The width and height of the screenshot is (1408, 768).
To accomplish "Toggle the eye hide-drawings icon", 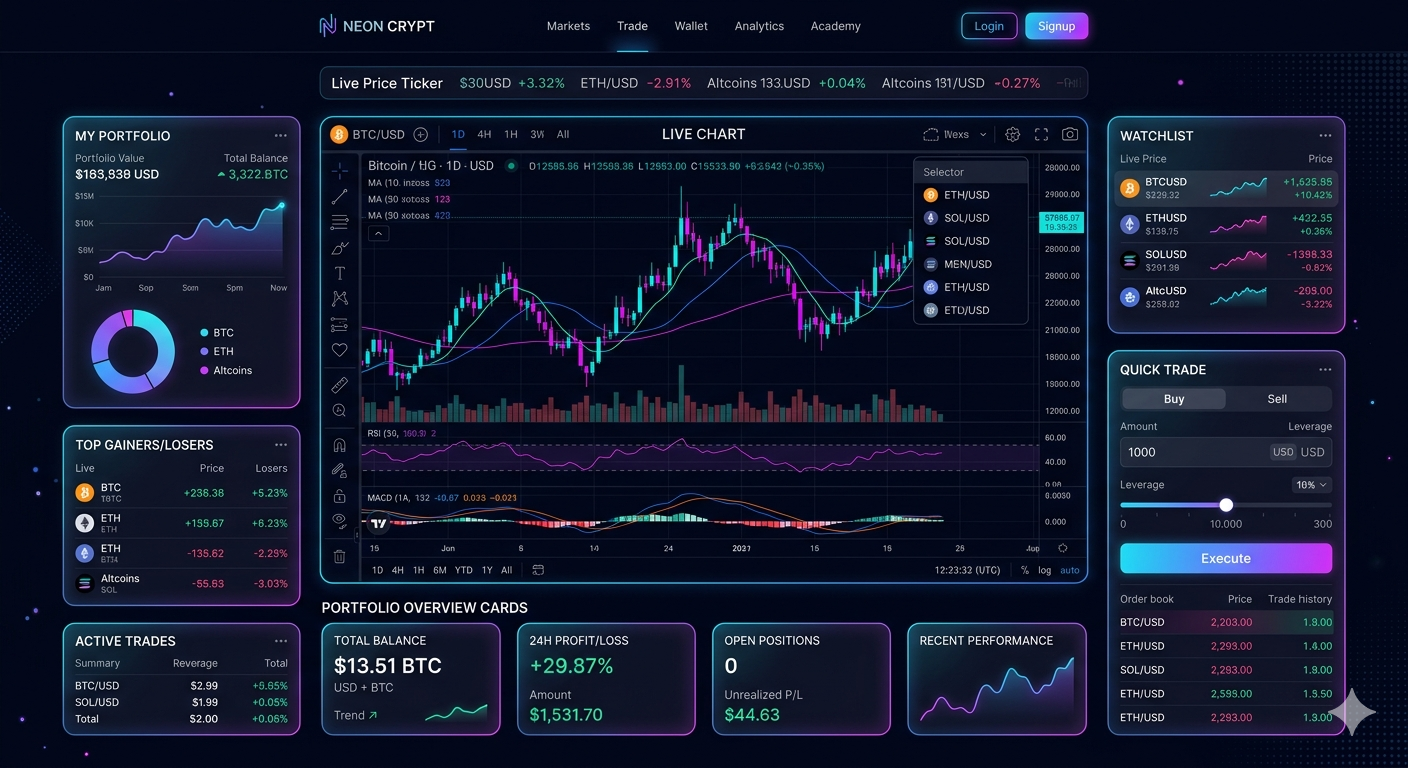I will tap(340, 520).
